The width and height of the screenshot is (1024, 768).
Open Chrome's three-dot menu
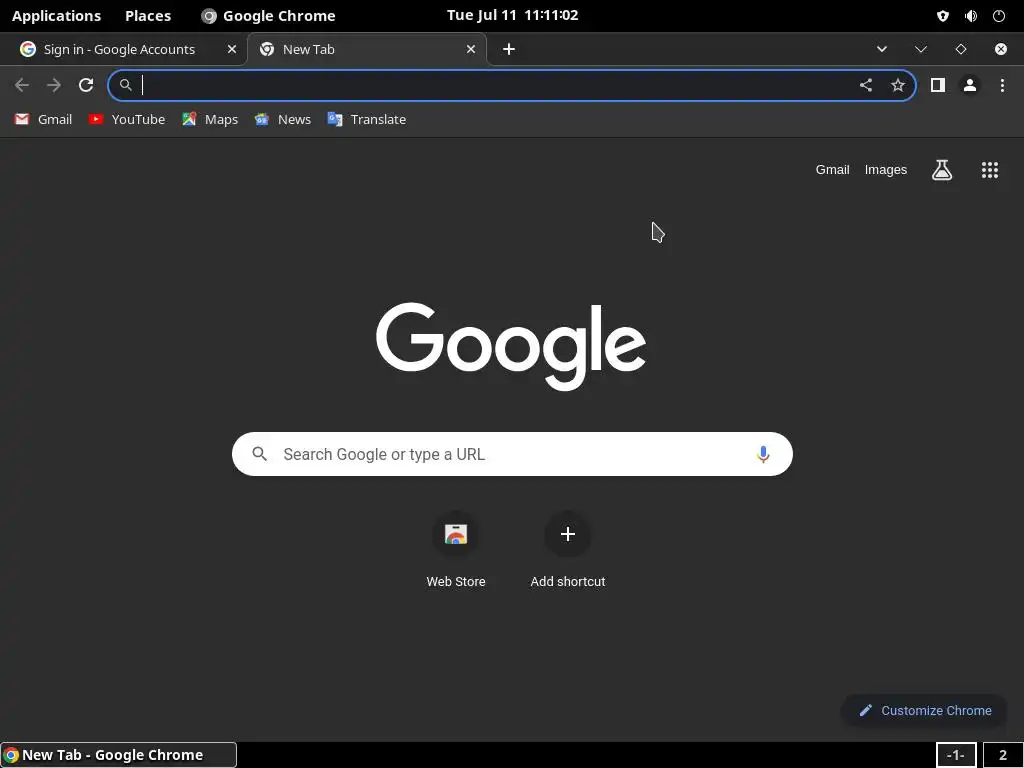pyautogui.click(x=1002, y=85)
